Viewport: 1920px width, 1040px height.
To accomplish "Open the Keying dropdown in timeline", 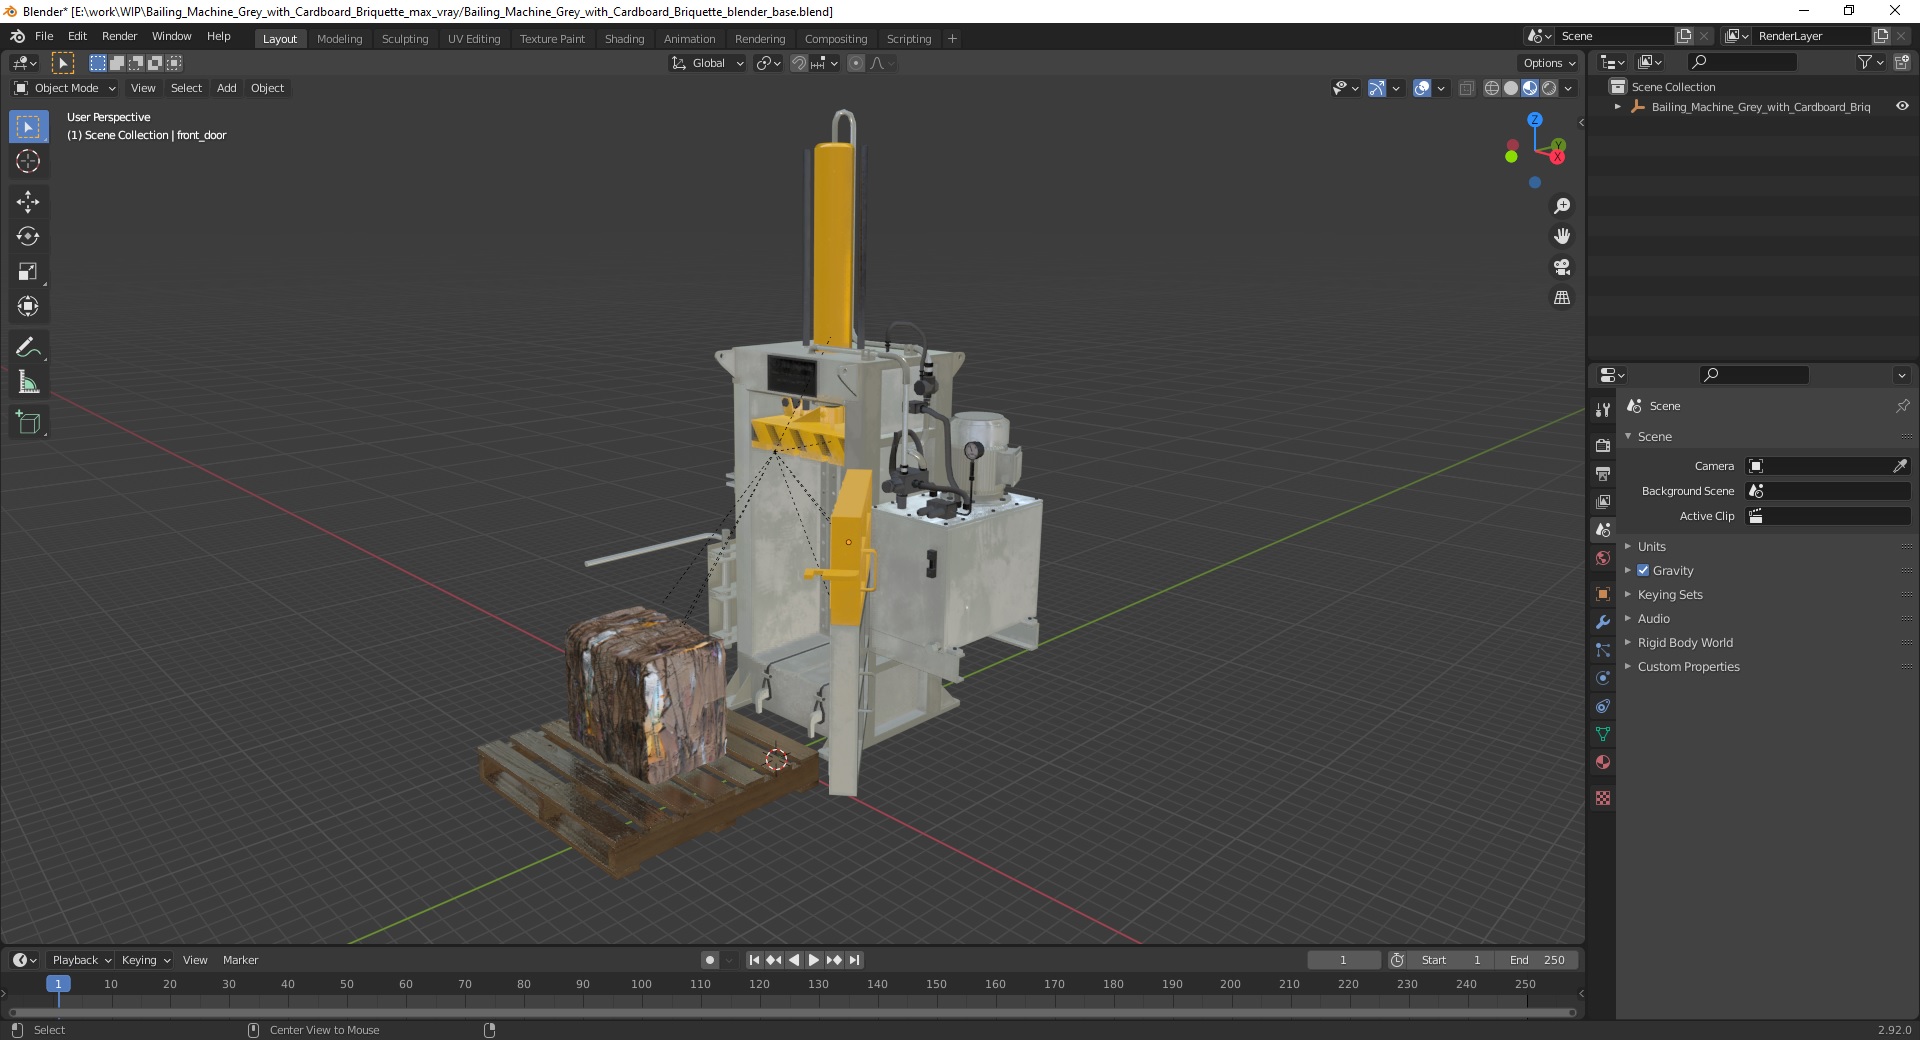I will 145,960.
